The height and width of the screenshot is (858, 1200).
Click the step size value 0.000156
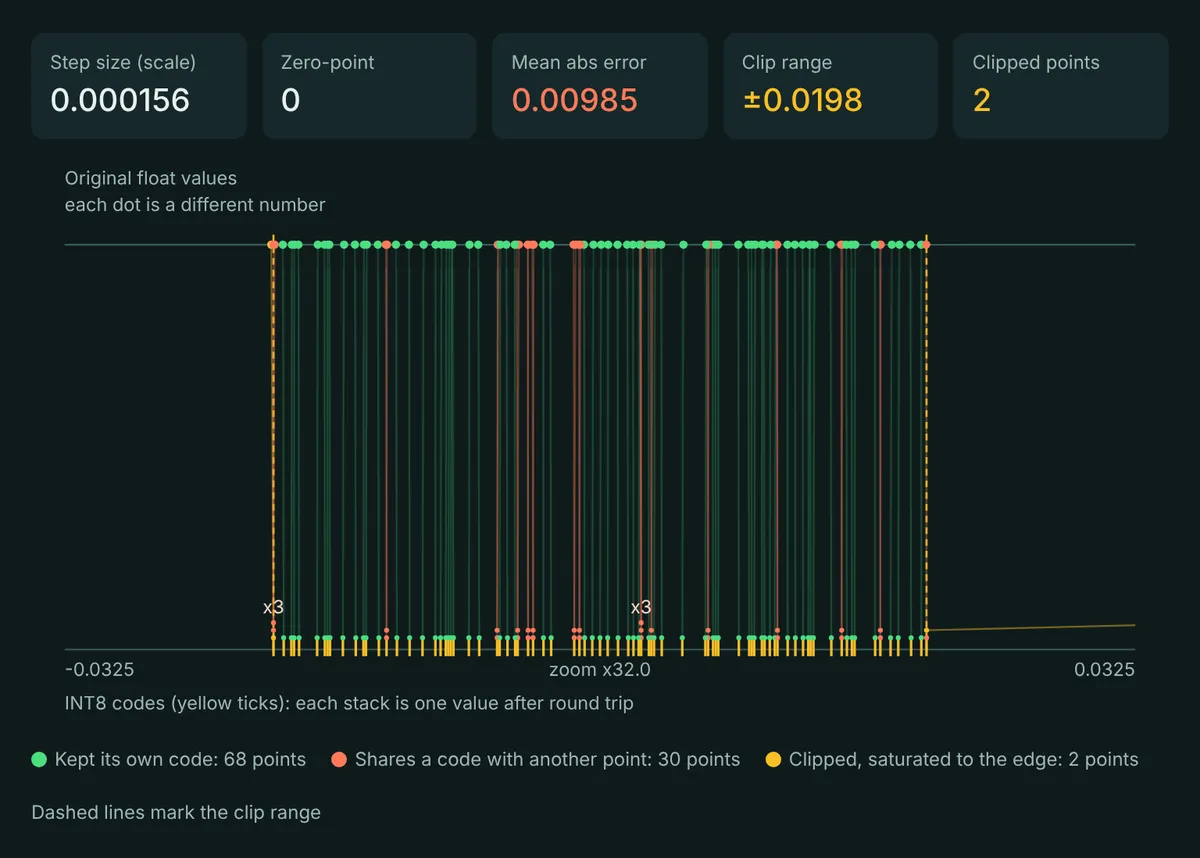point(120,100)
